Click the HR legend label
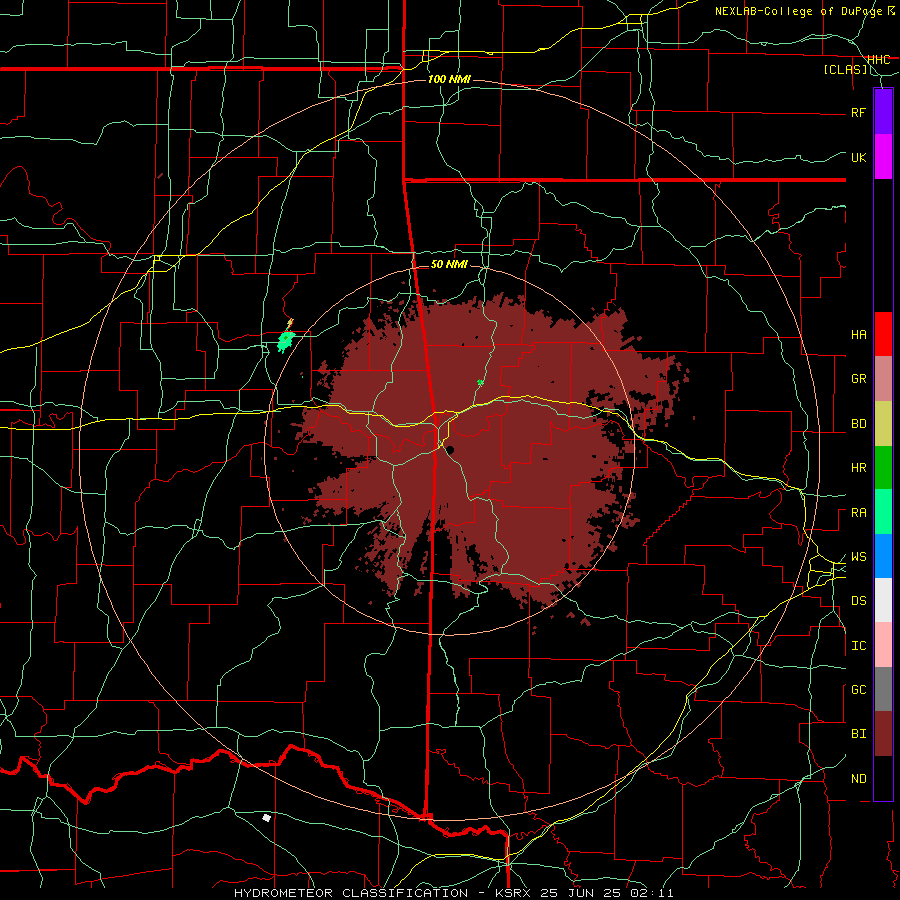The image size is (900, 900). [x=858, y=468]
